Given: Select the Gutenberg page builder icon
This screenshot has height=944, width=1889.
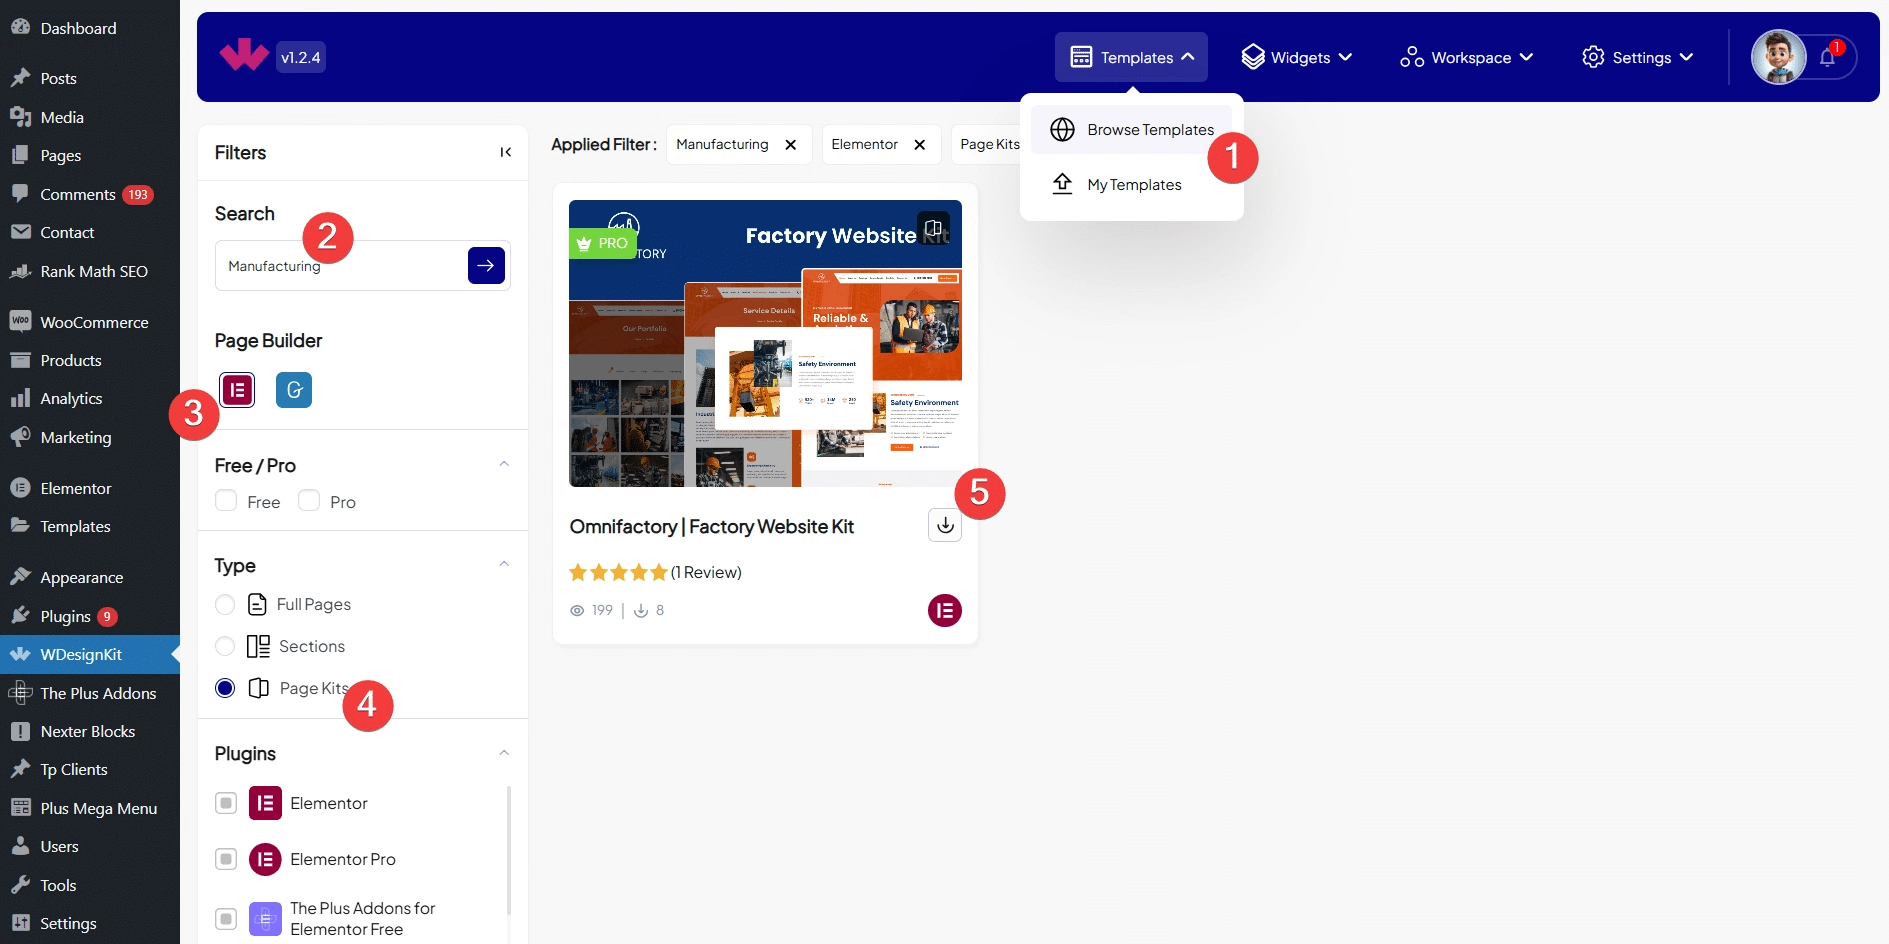Looking at the screenshot, I should (x=294, y=390).
